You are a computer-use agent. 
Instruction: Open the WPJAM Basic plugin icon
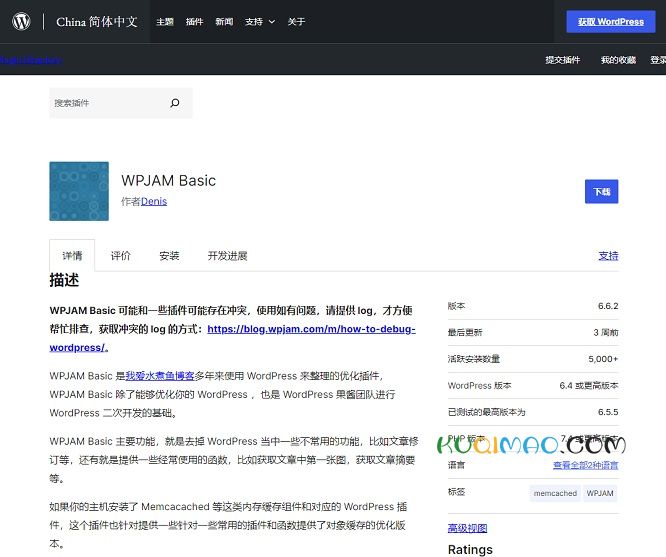pos(79,191)
